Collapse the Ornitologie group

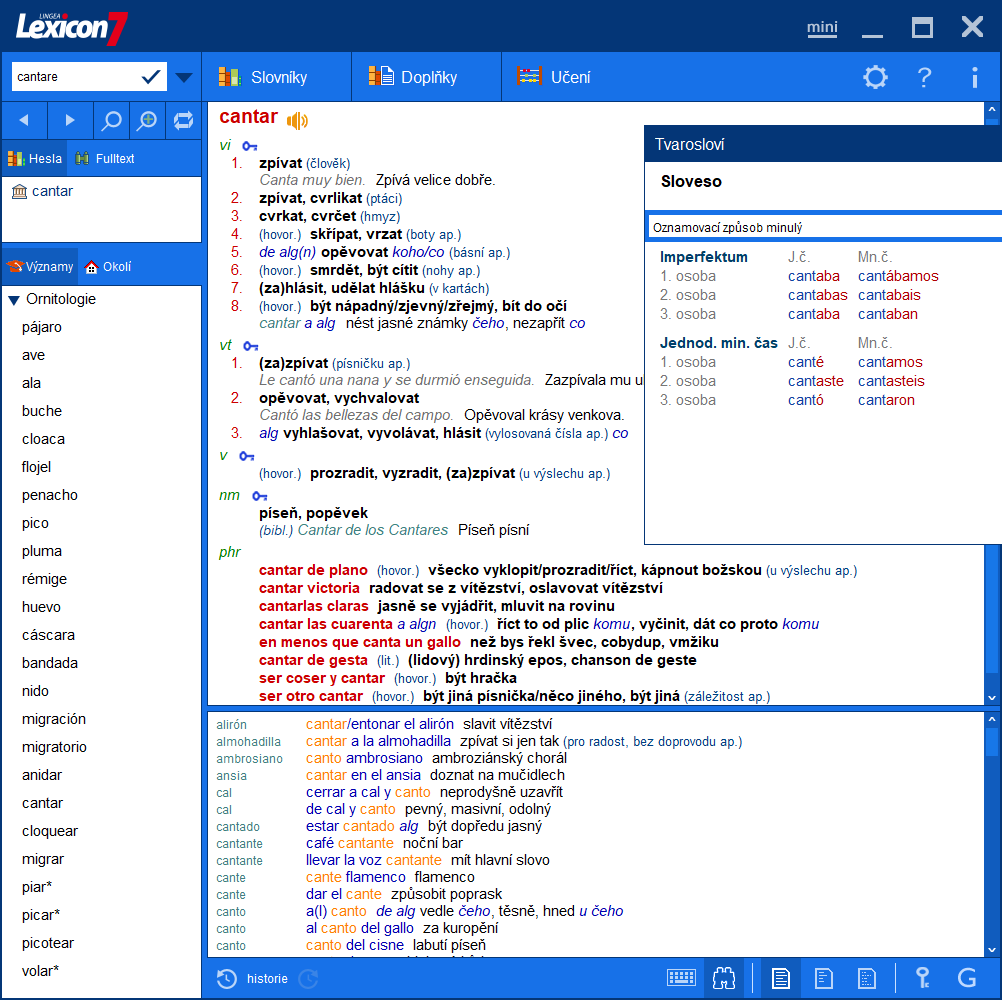pyautogui.click(x=14, y=300)
